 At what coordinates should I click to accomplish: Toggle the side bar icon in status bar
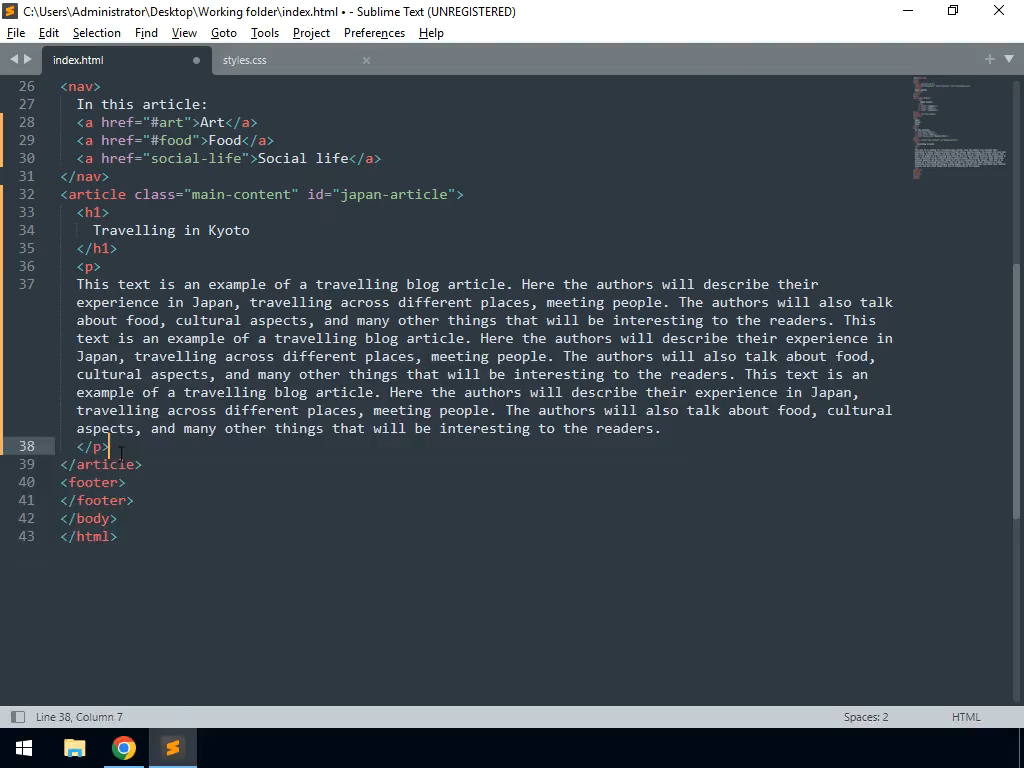[x=18, y=717]
